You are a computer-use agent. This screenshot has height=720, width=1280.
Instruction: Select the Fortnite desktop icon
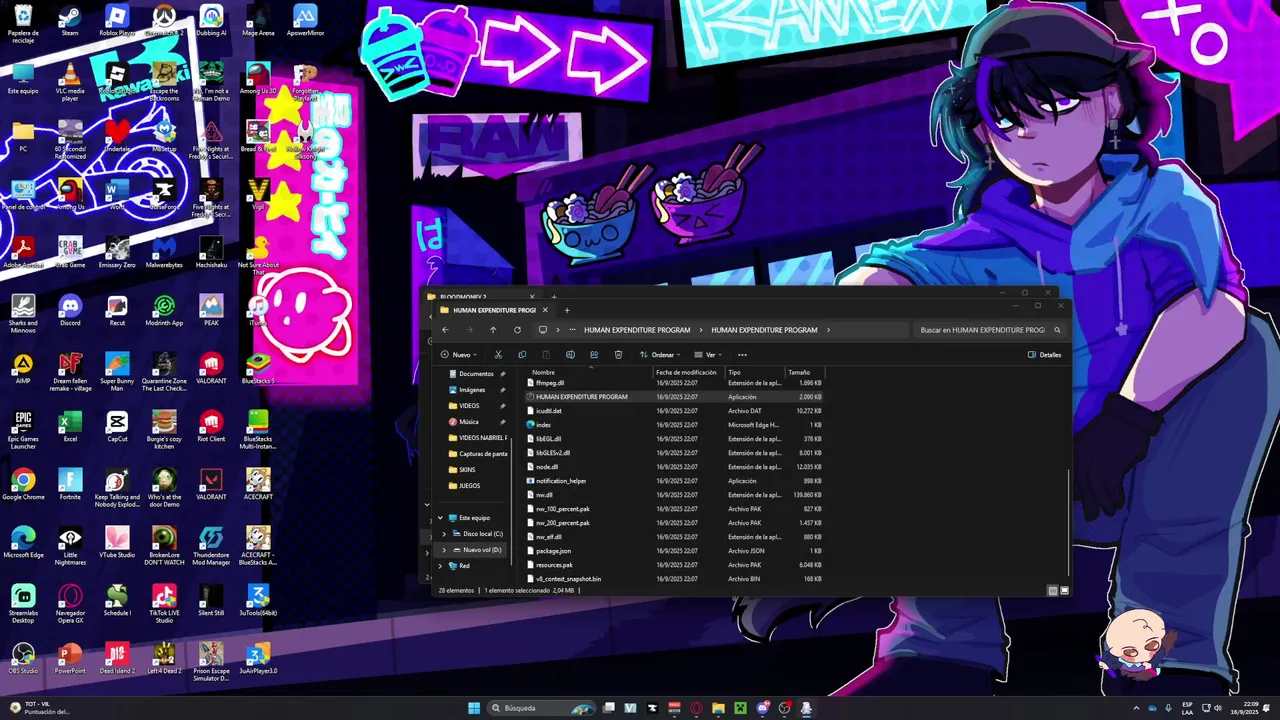(70, 485)
